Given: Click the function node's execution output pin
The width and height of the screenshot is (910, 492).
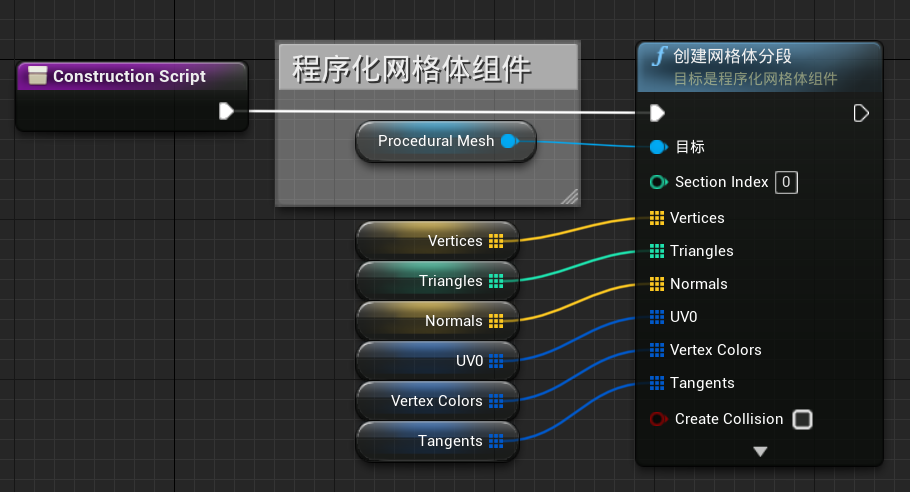Looking at the screenshot, I should point(861,113).
